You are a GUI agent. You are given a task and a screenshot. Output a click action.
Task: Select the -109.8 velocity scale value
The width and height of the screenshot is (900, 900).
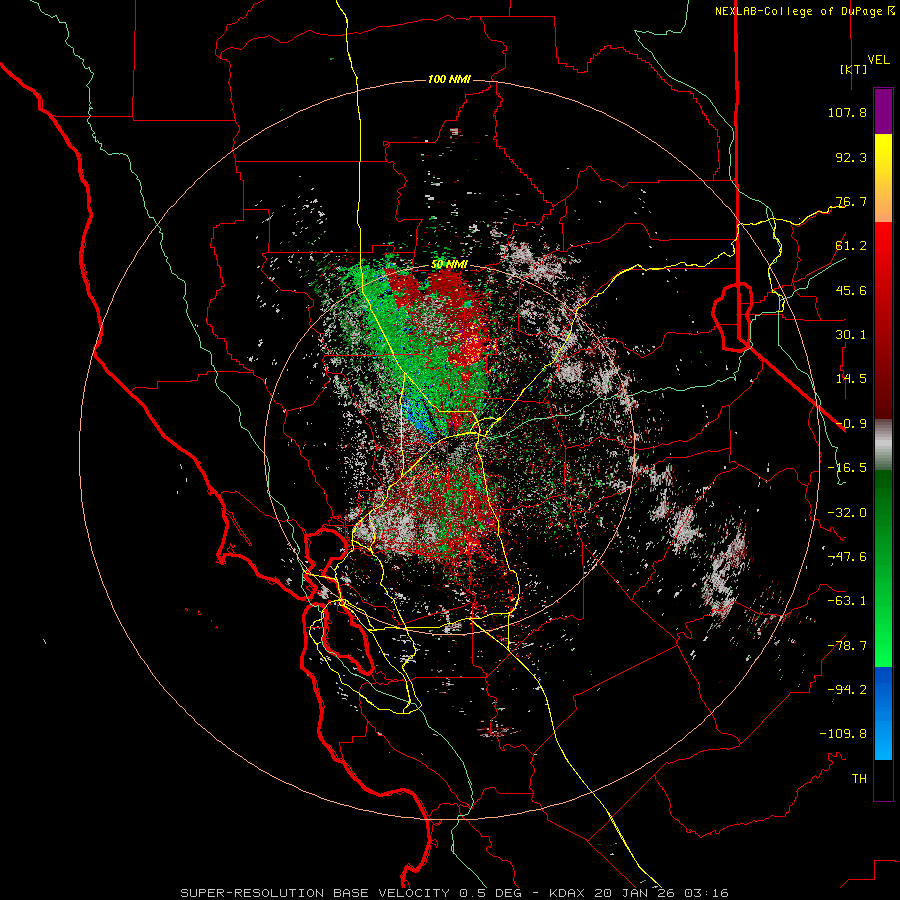(x=843, y=734)
